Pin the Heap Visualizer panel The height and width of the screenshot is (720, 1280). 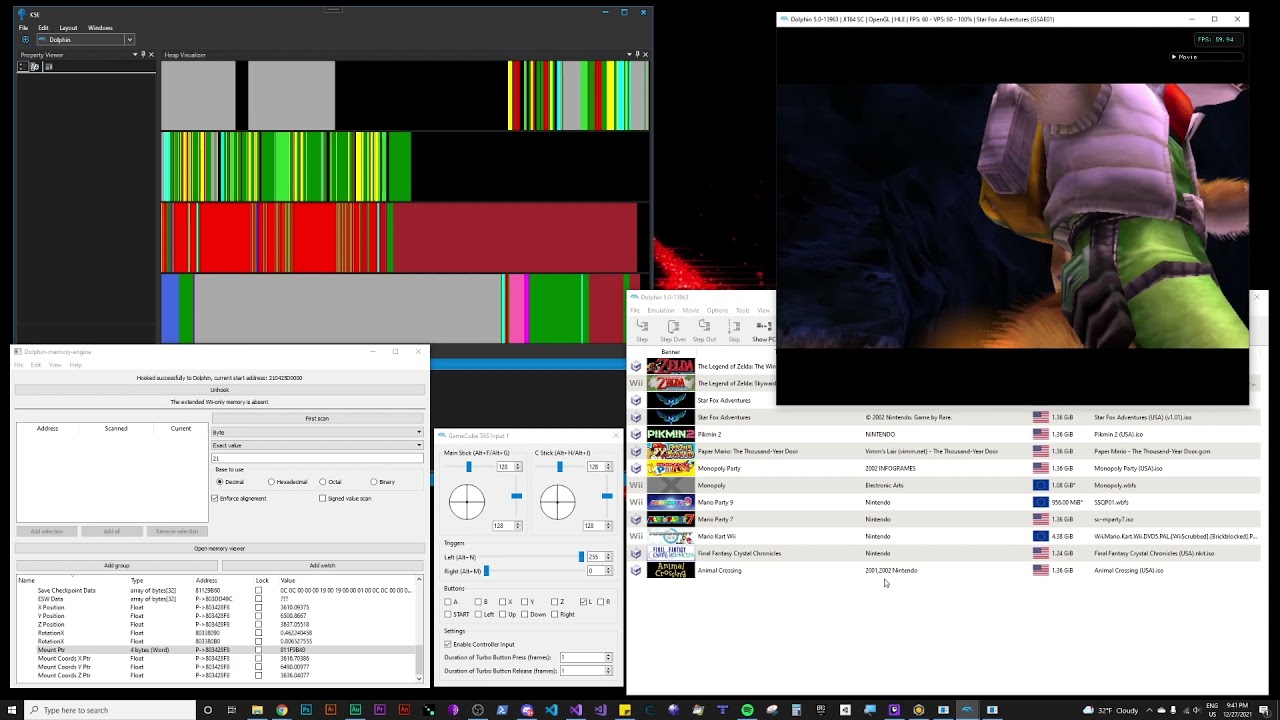point(637,55)
